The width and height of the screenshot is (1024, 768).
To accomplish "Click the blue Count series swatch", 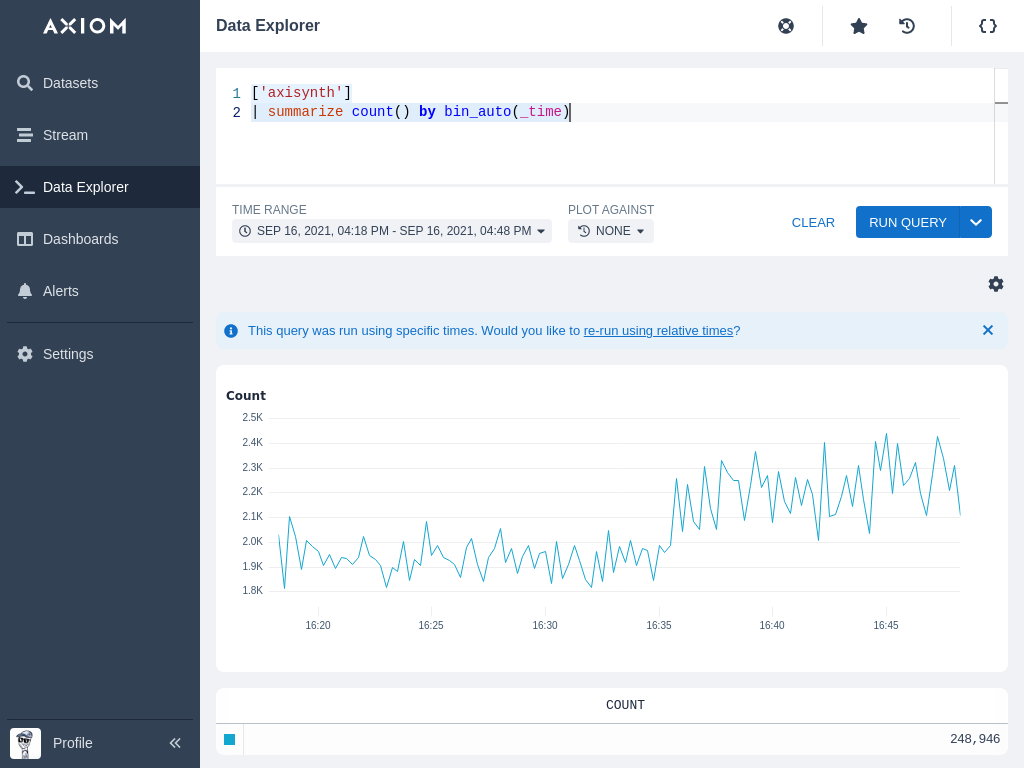I will pos(230,739).
